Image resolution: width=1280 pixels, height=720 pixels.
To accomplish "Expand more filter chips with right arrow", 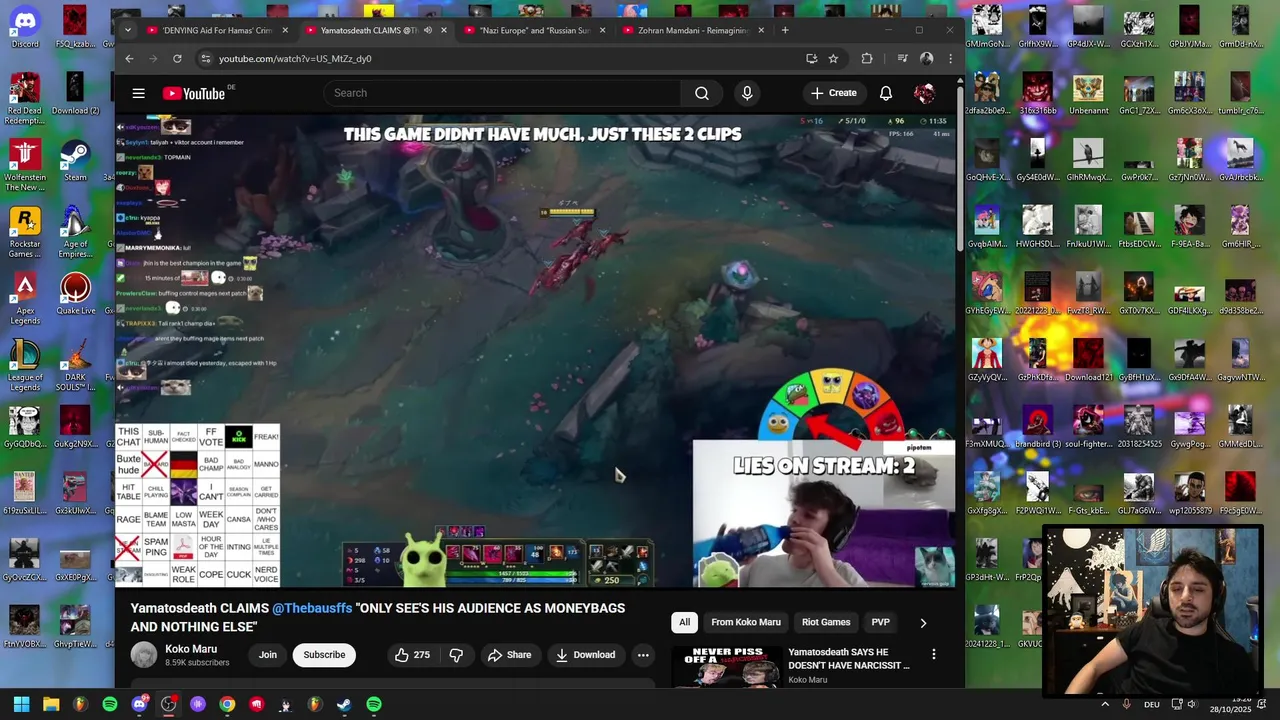I will [x=923, y=622].
